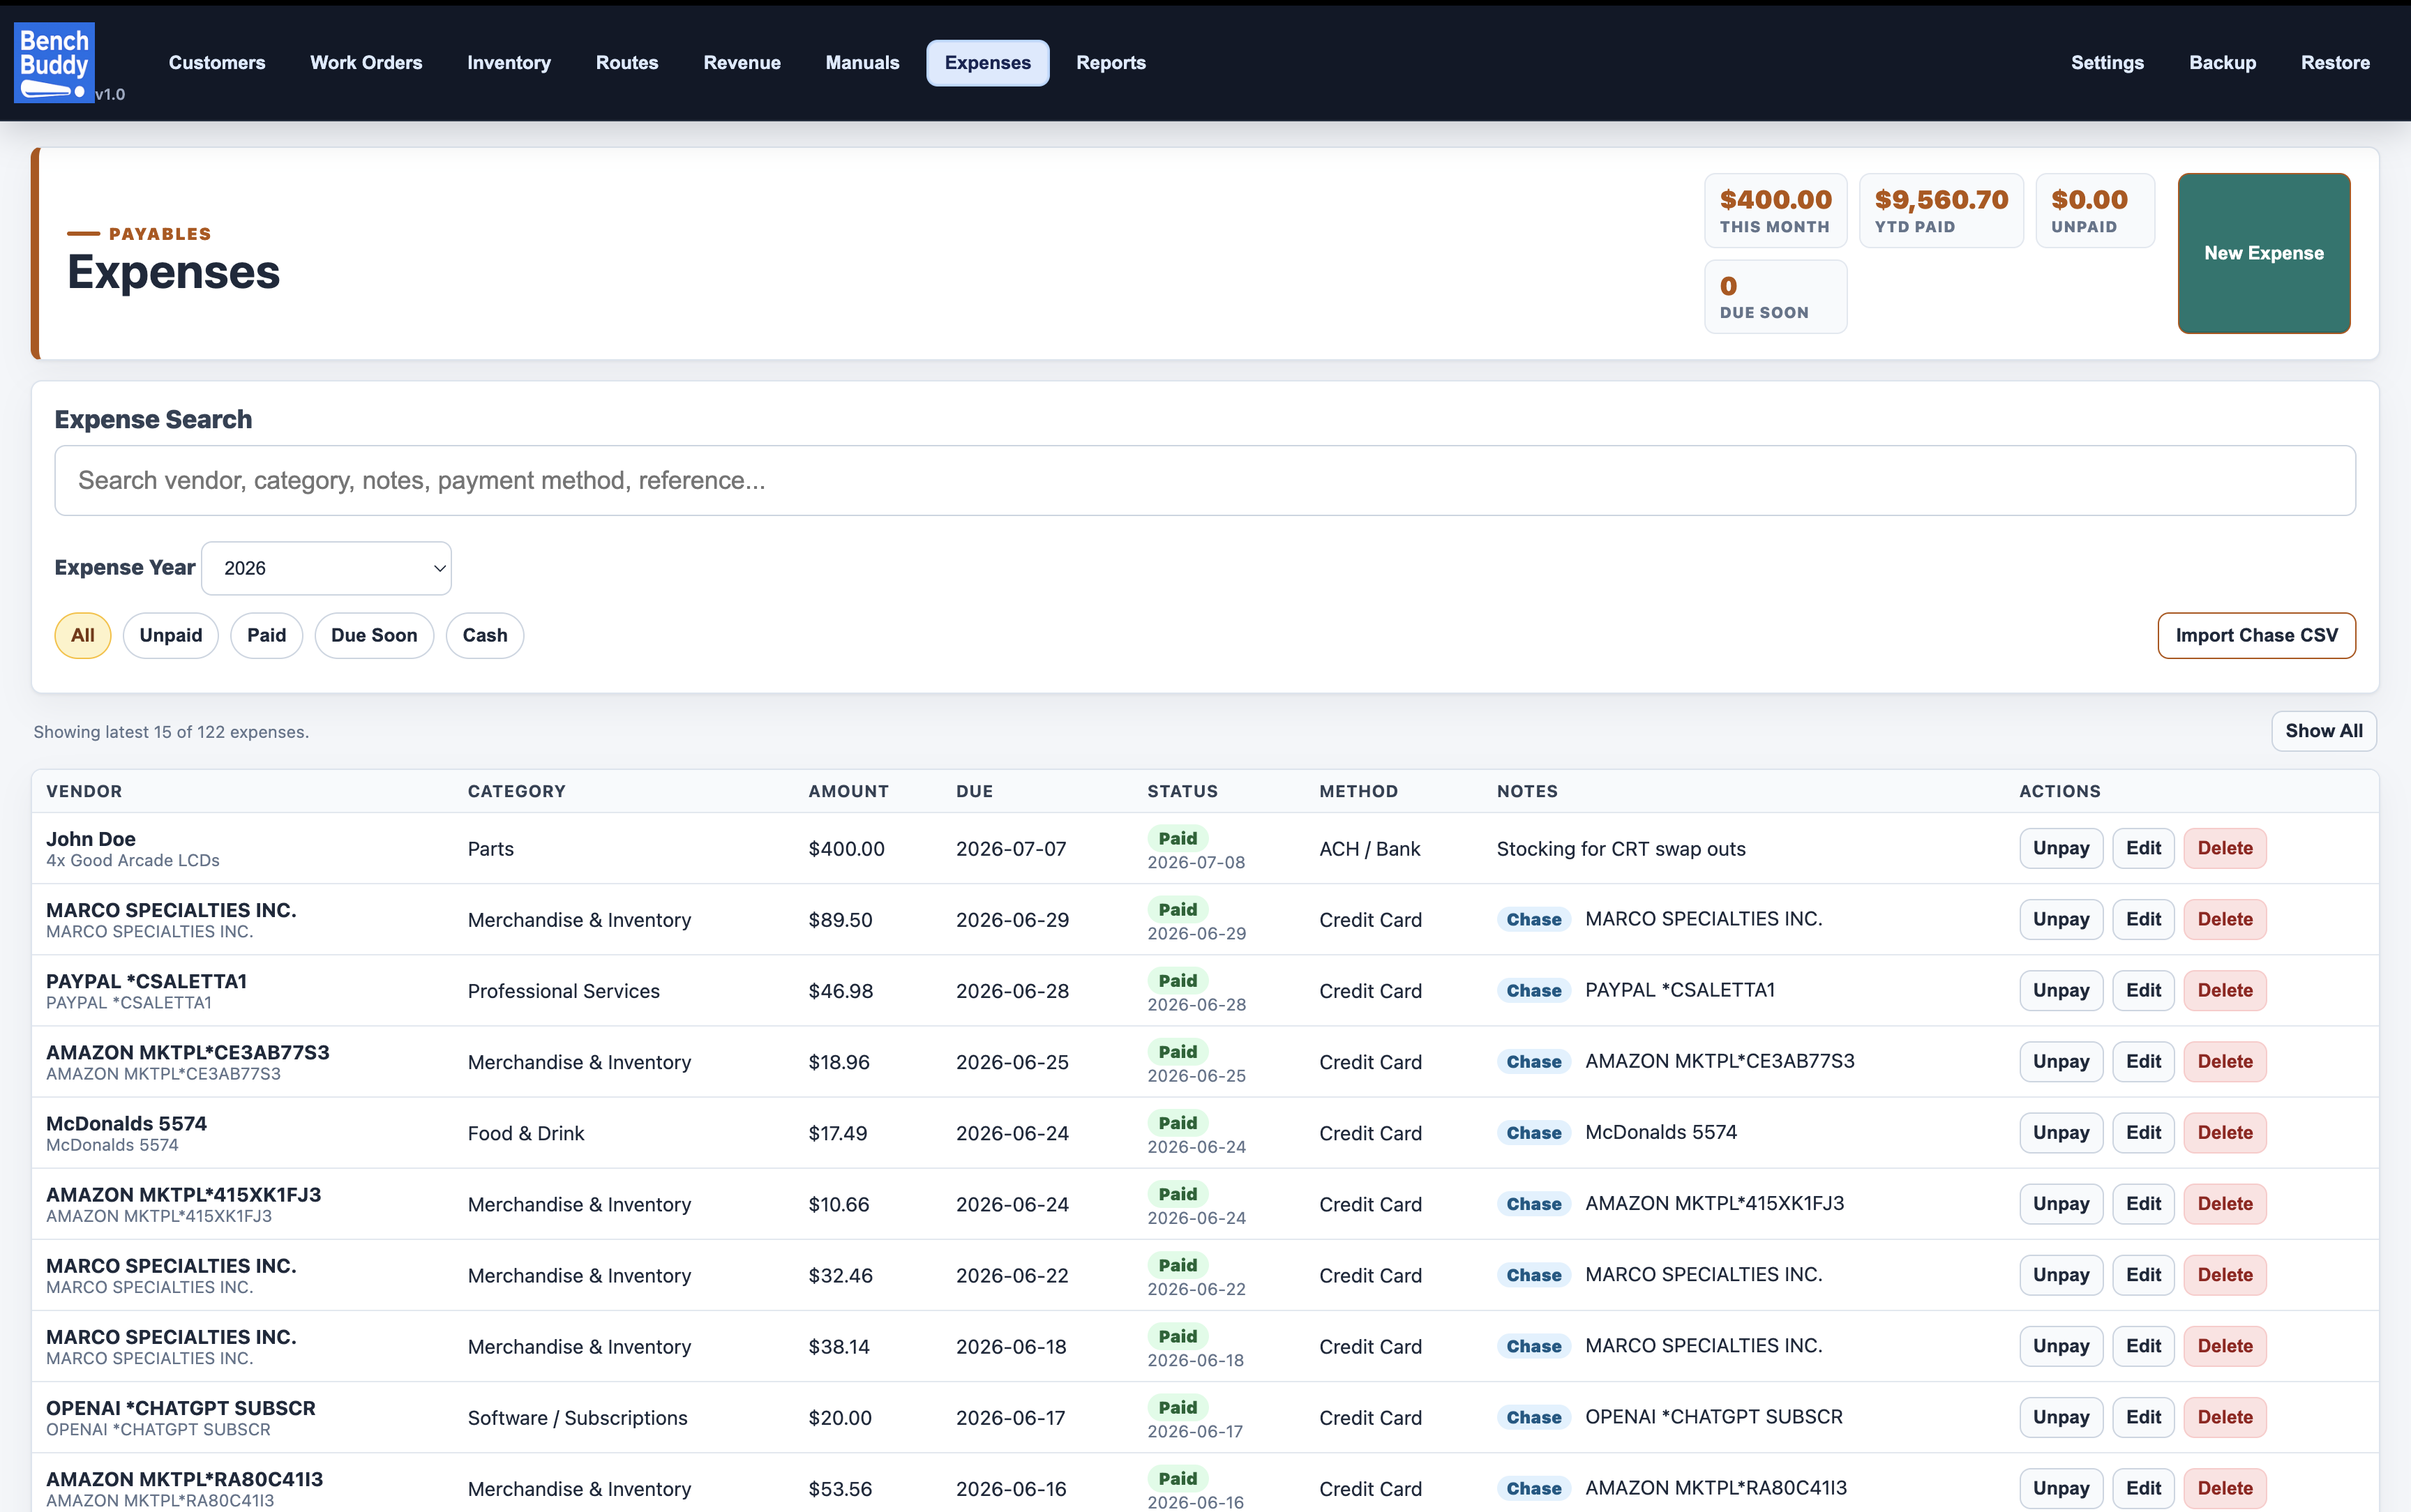Click Restore in the top bar

[2335, 63]
